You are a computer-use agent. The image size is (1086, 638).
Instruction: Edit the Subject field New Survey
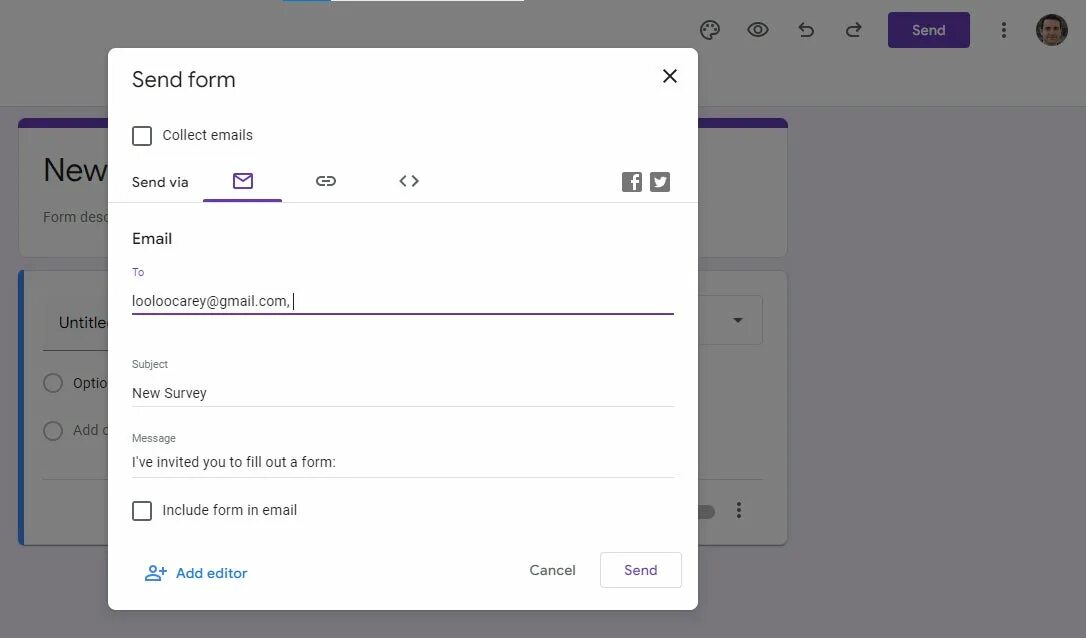pyautogui.click(x=402, y=393)
